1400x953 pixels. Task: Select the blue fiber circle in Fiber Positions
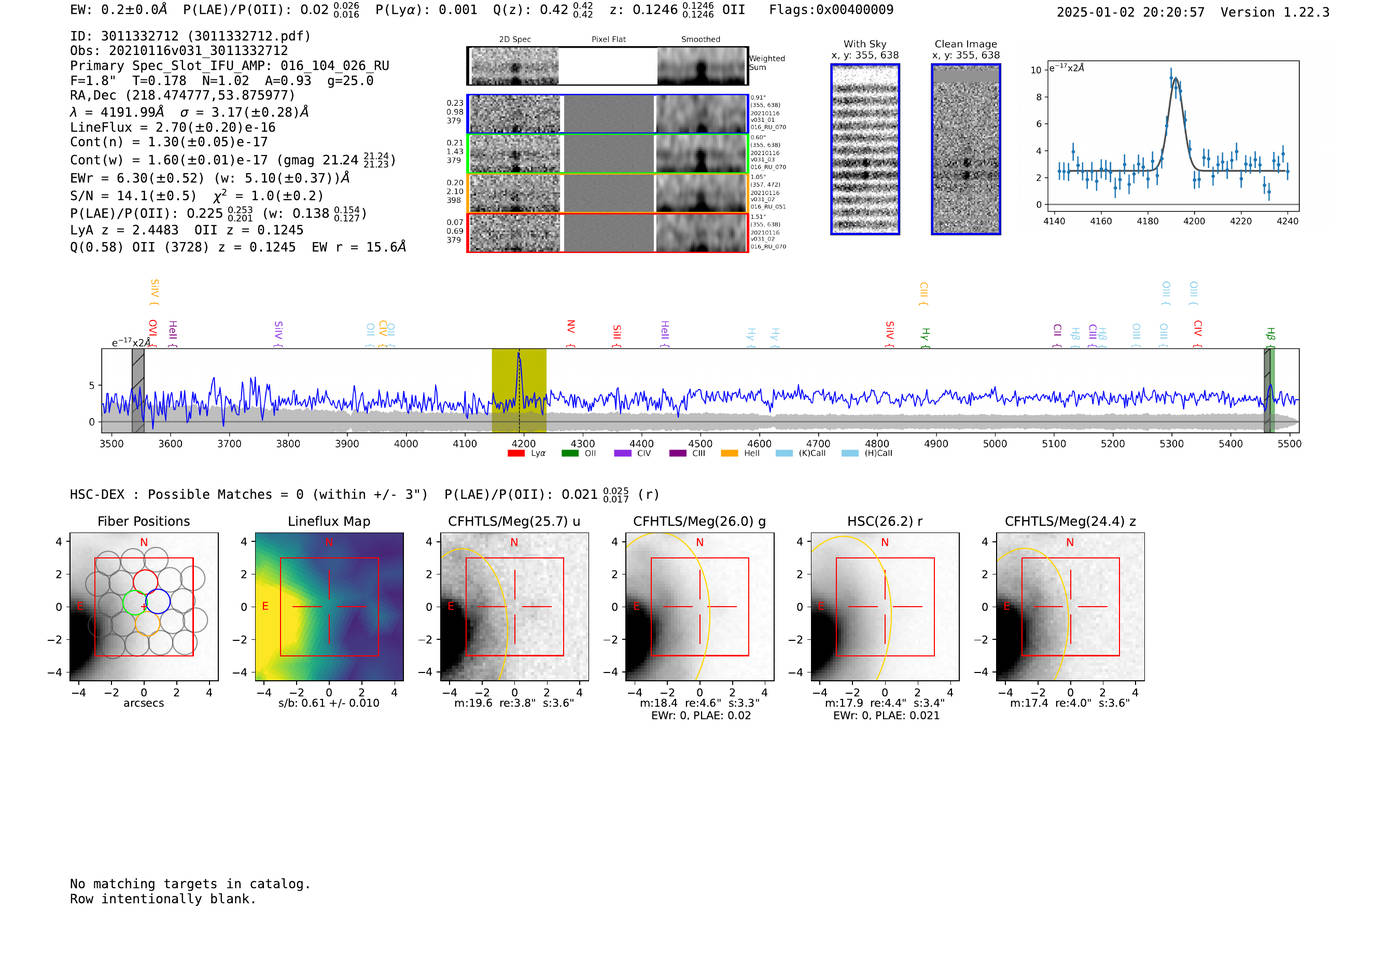[158, 602]
